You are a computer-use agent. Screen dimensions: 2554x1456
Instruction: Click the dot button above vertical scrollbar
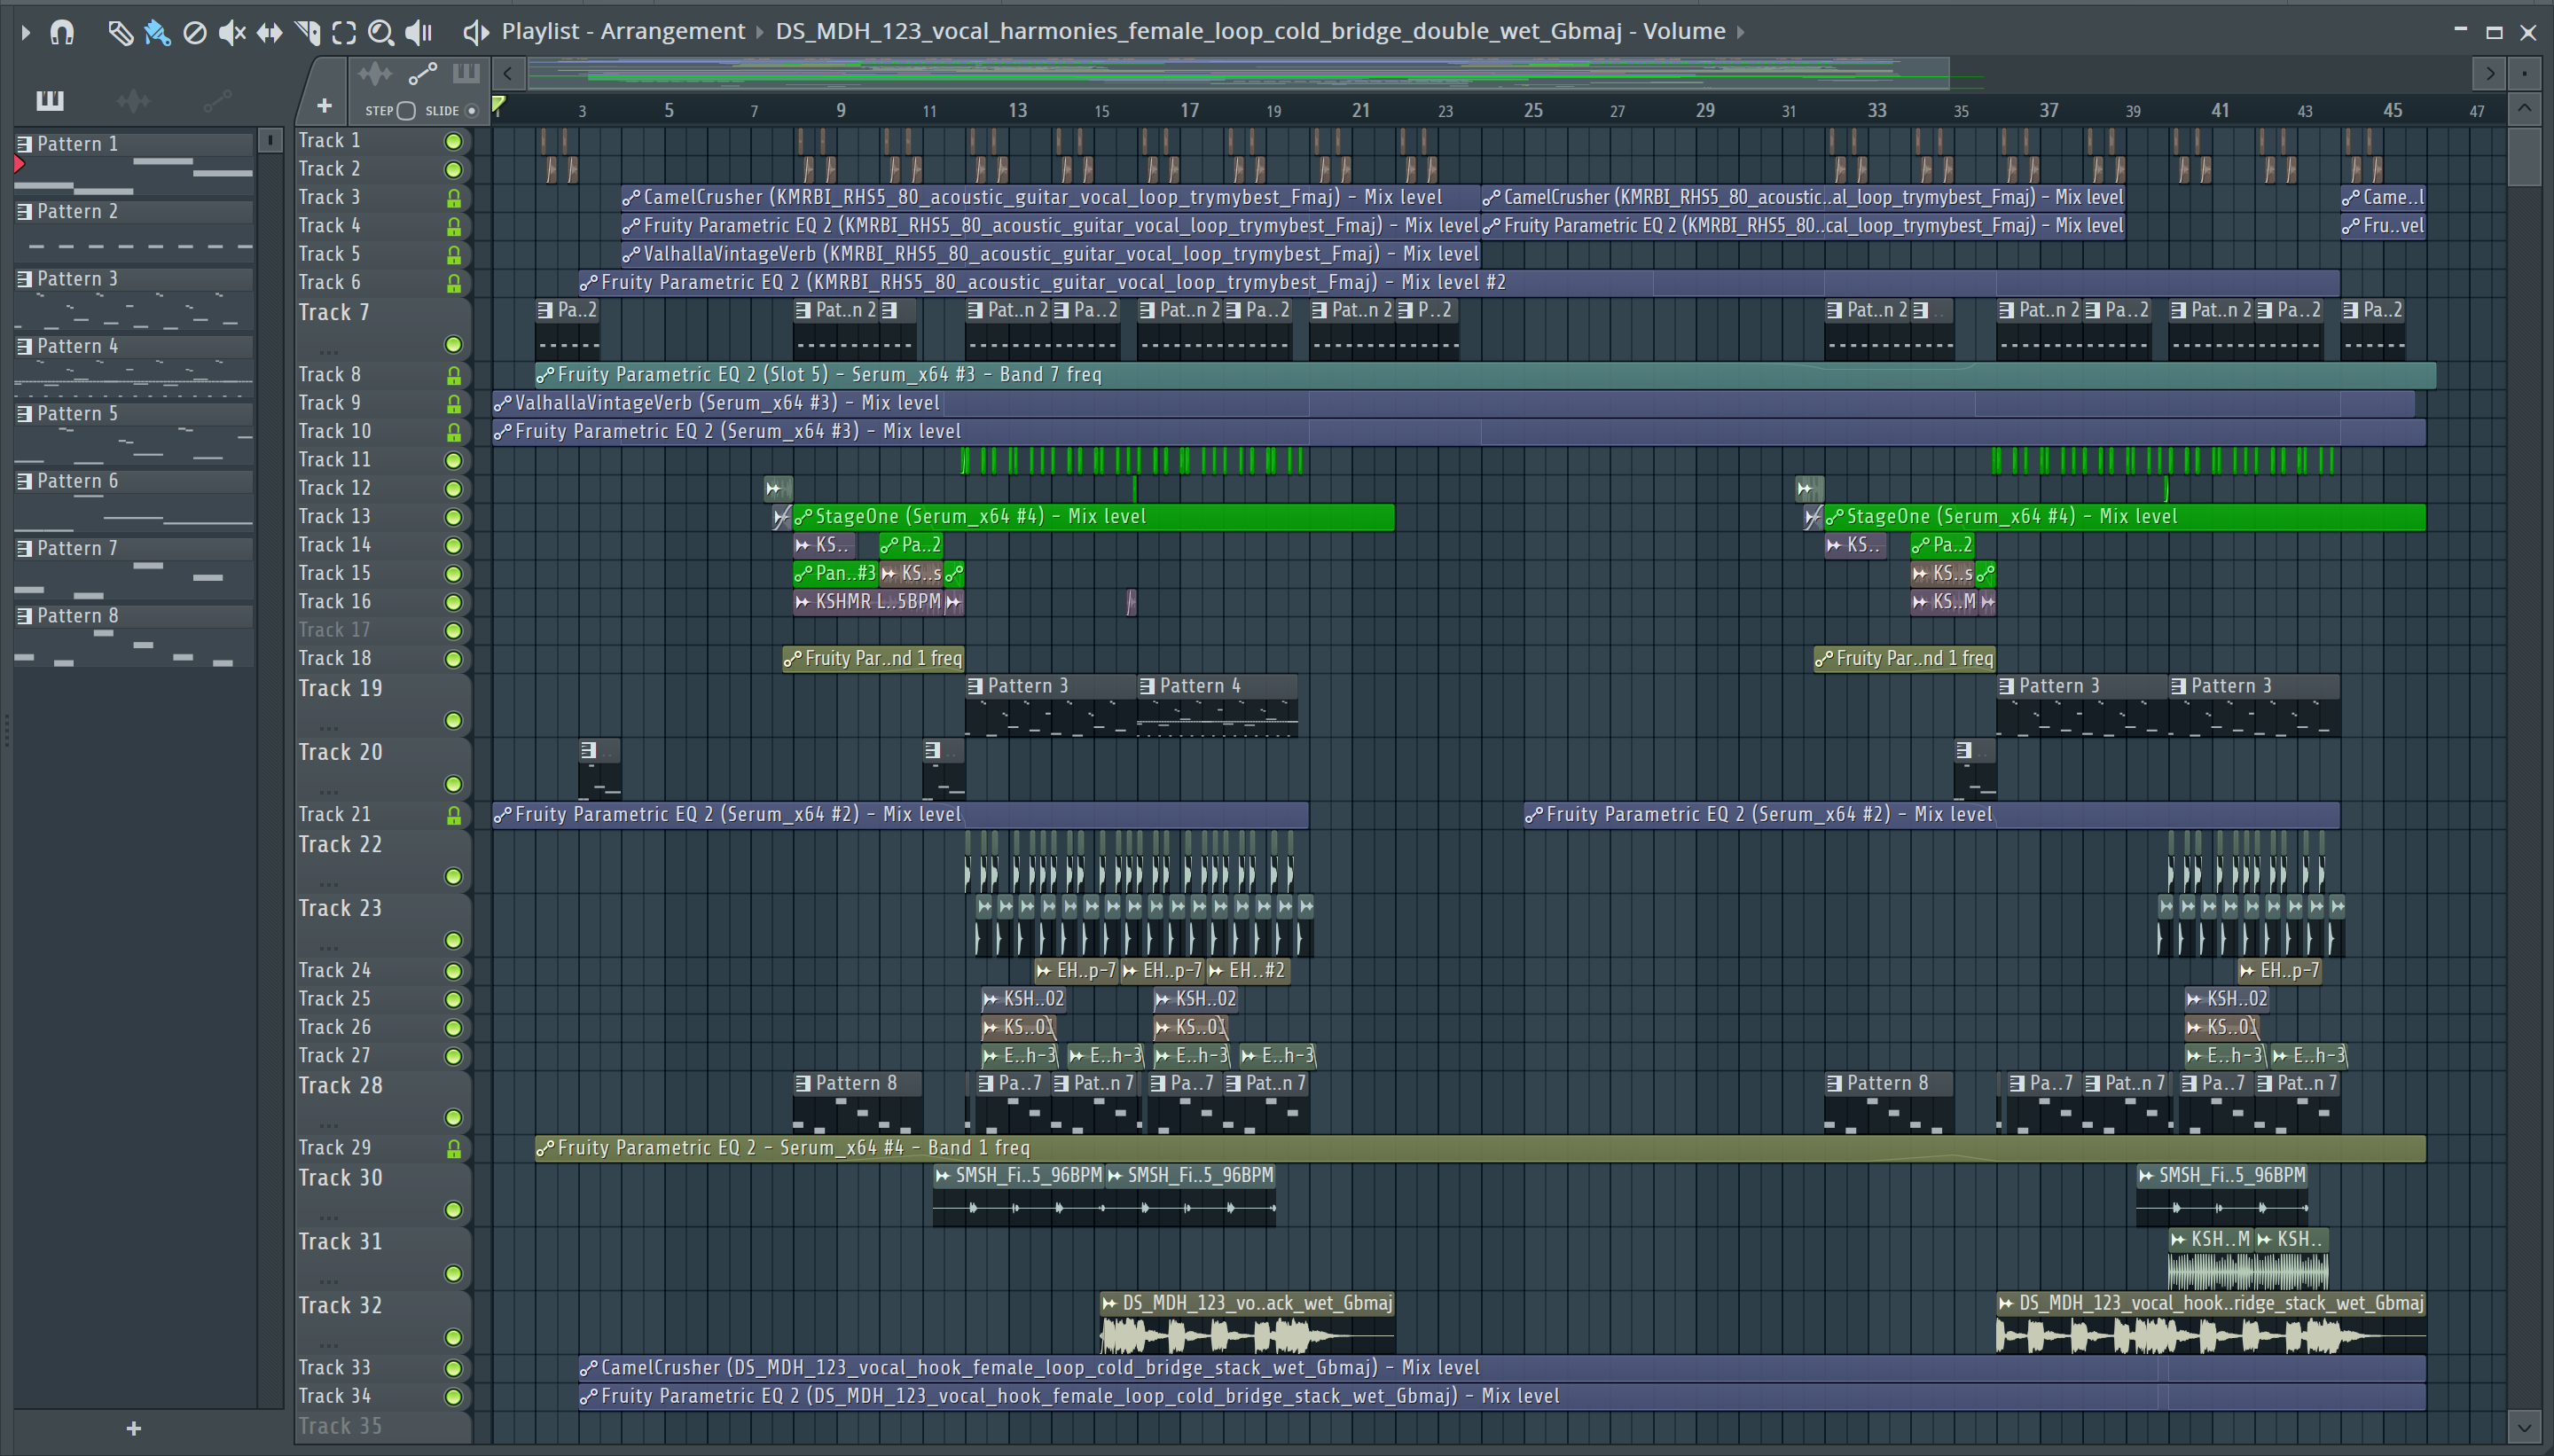[x=2524, y=73]
